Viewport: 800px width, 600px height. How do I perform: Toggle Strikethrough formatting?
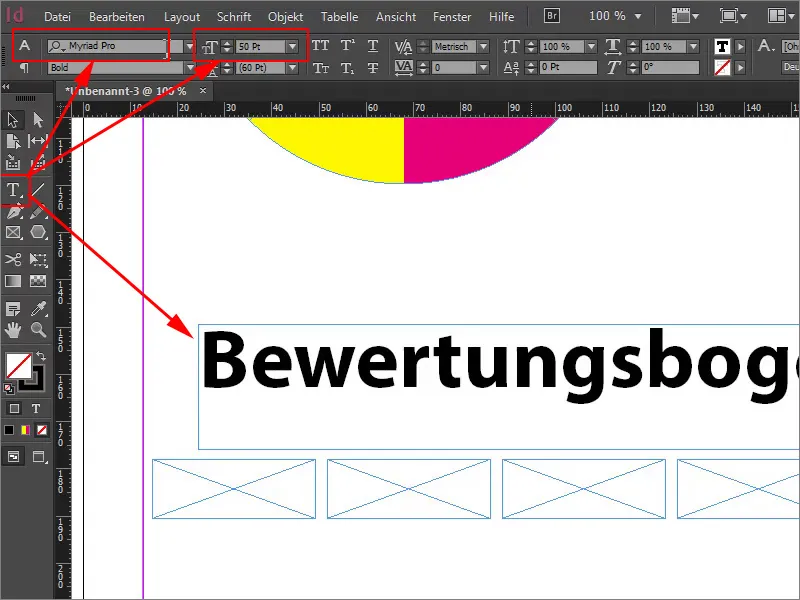pos(373,67)
